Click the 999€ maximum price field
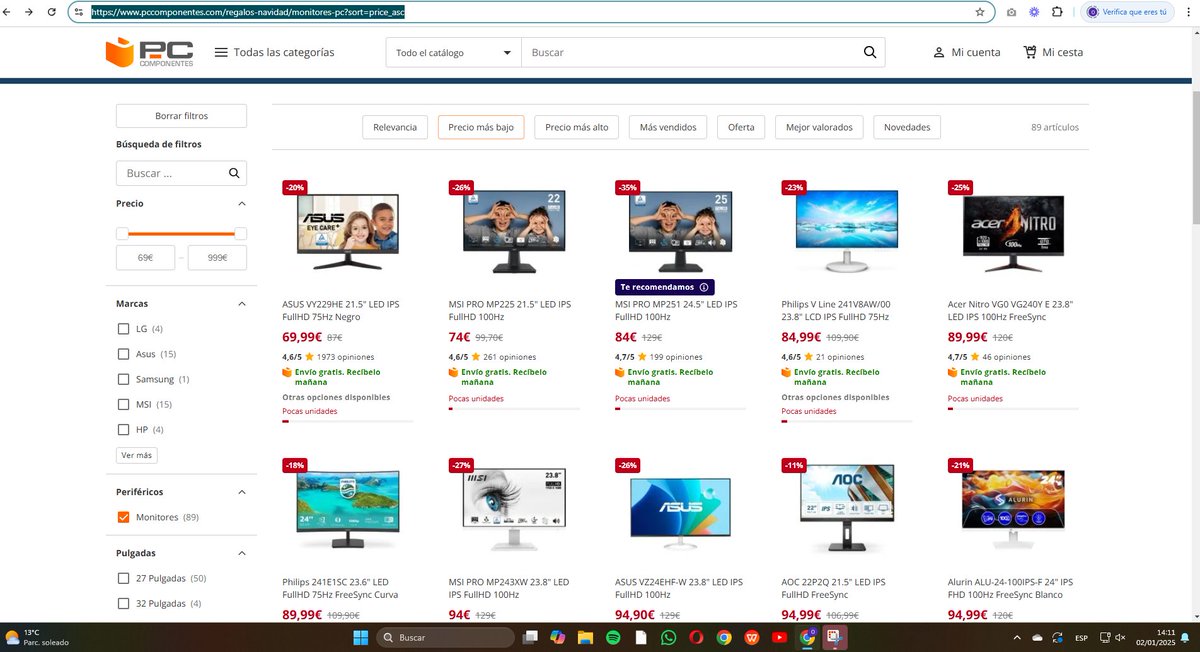 [x=217, y=258]
